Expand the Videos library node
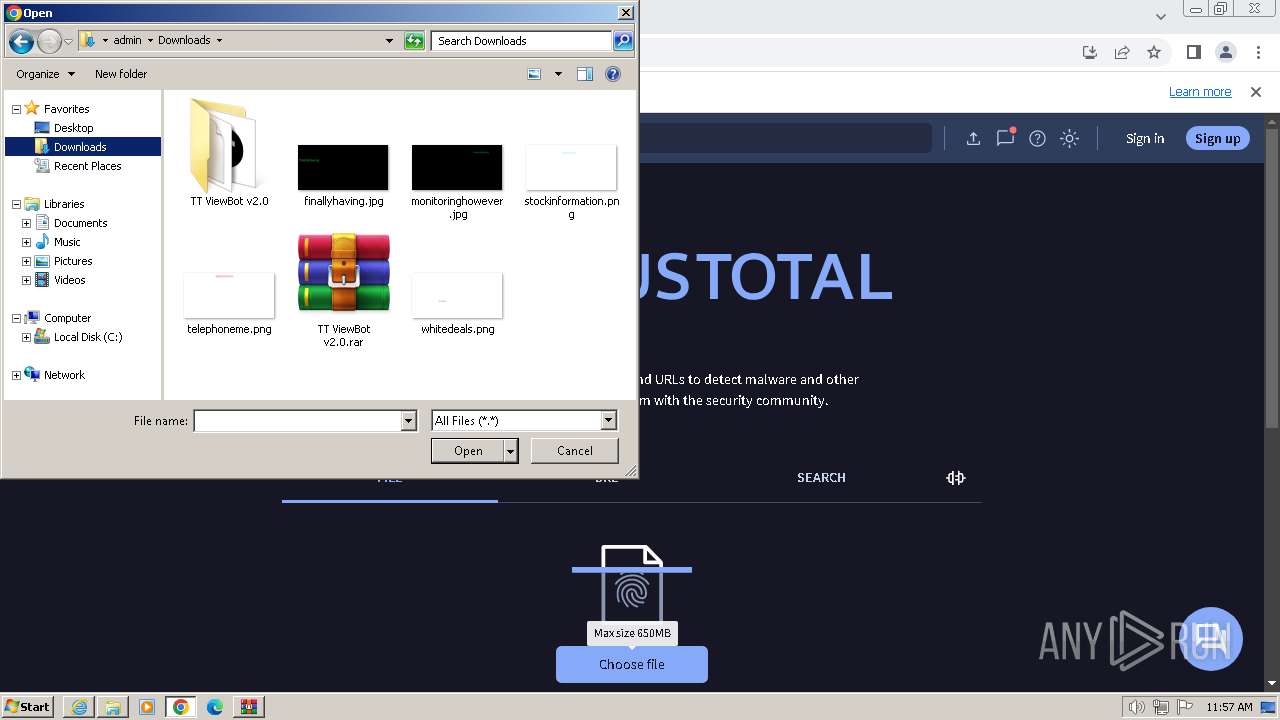 [26, 280]
